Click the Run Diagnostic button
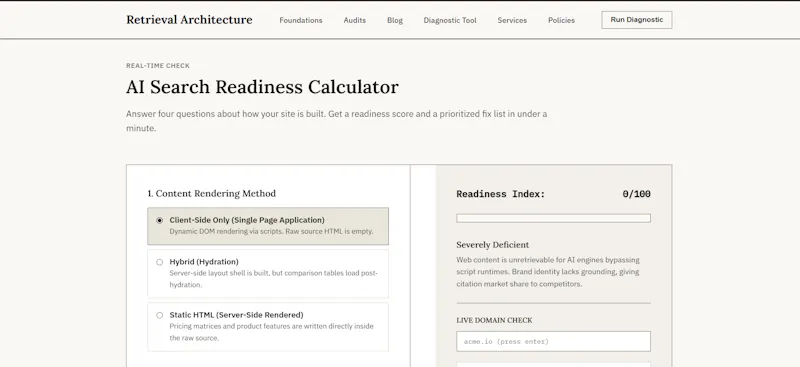Viewport: 800px width, 367px height. click(x=637, y=20)
